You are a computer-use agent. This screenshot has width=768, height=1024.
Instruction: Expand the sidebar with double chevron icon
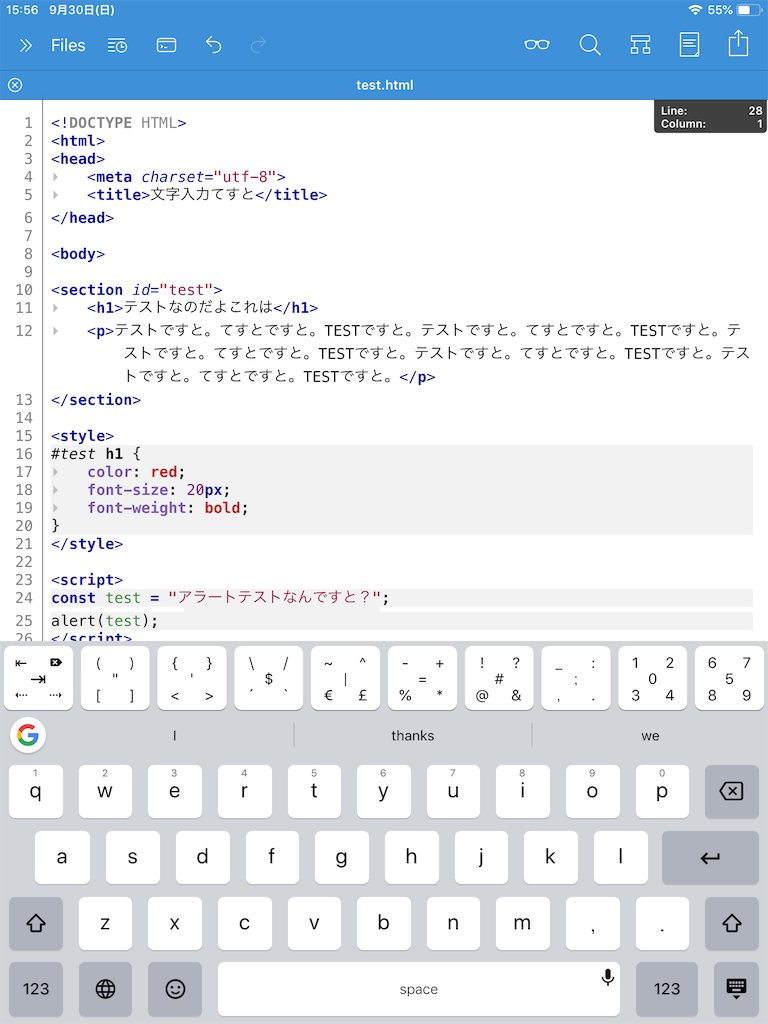coord(25,45)
